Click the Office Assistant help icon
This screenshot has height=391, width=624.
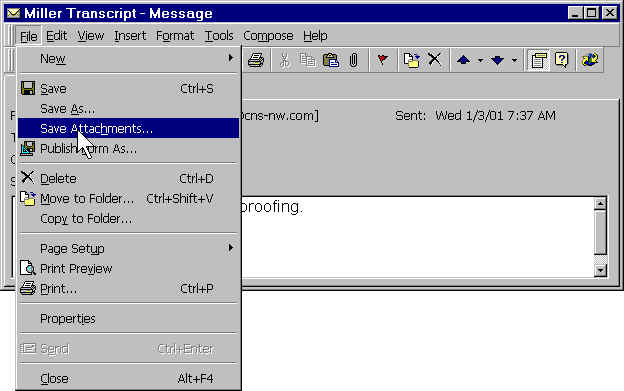click(x=562, y=60)
